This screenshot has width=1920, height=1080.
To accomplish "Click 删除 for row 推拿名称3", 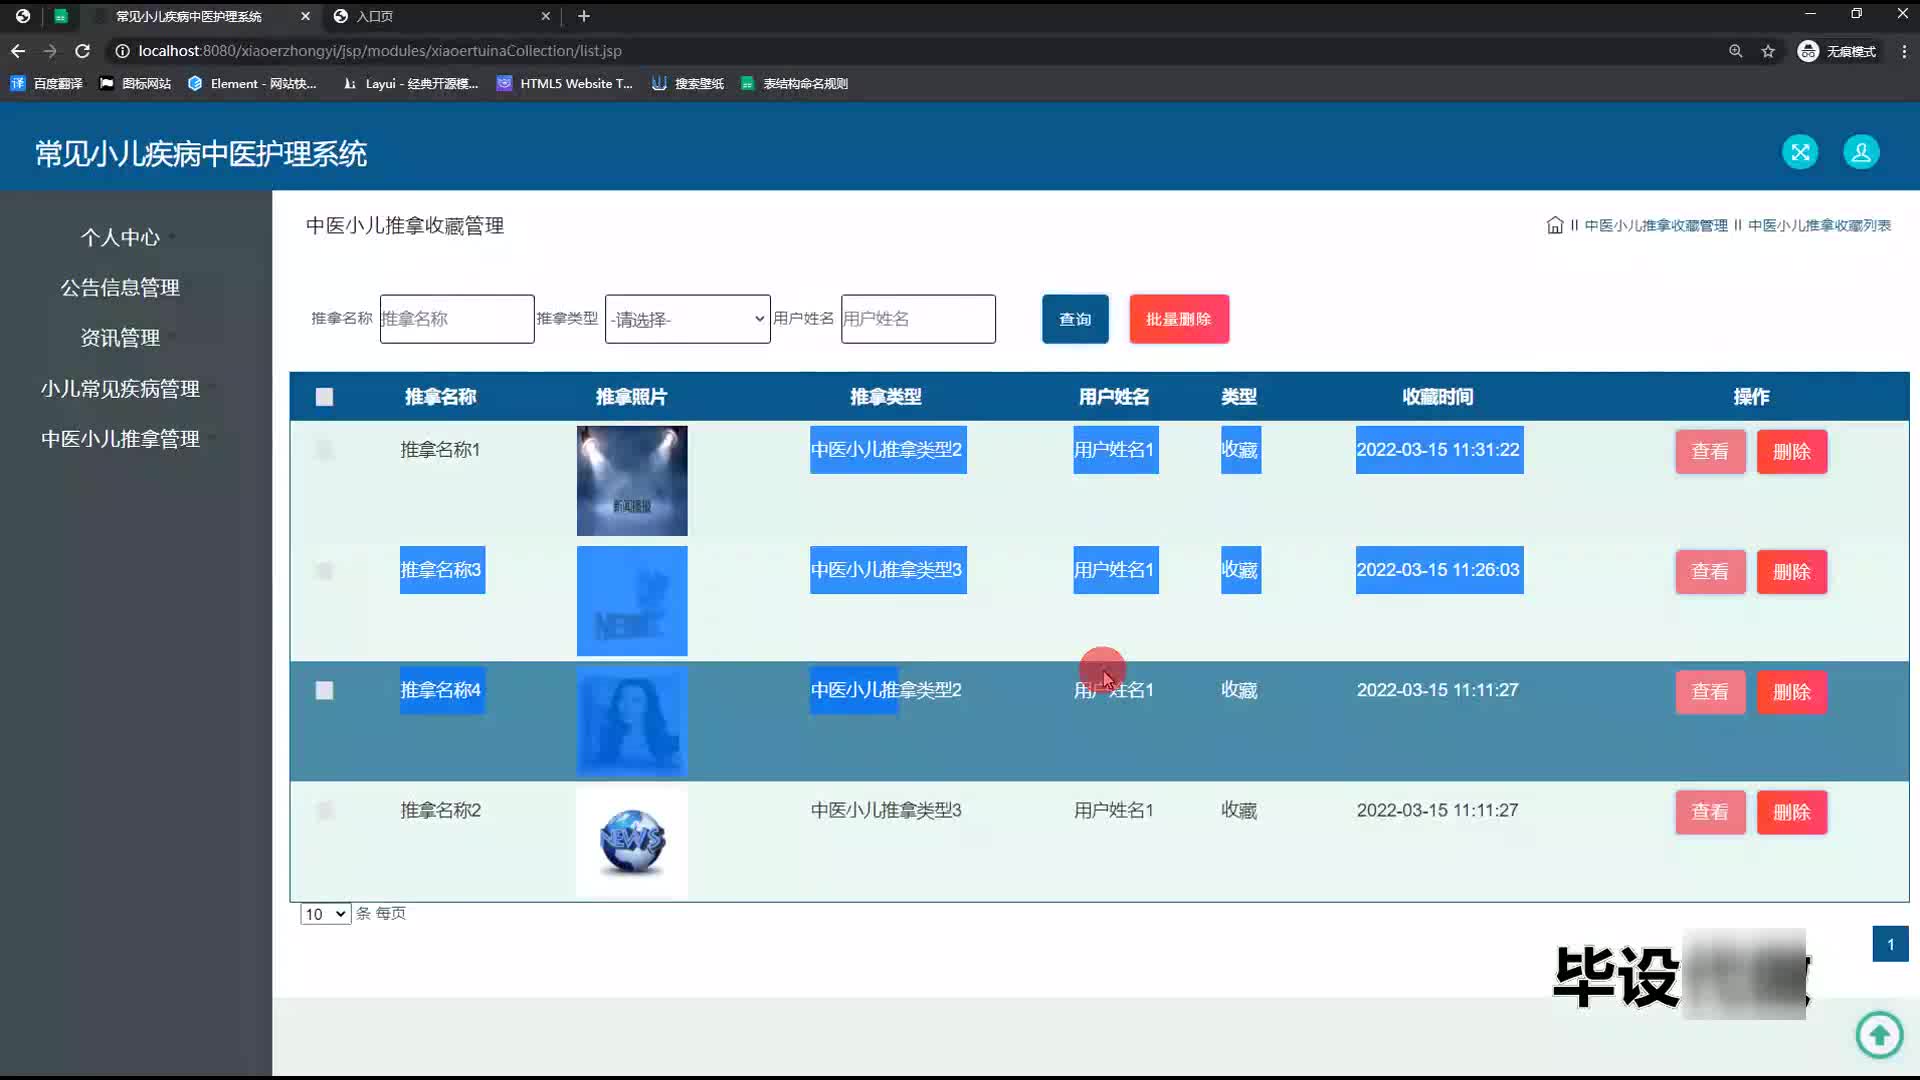I will coord(1791,572).
